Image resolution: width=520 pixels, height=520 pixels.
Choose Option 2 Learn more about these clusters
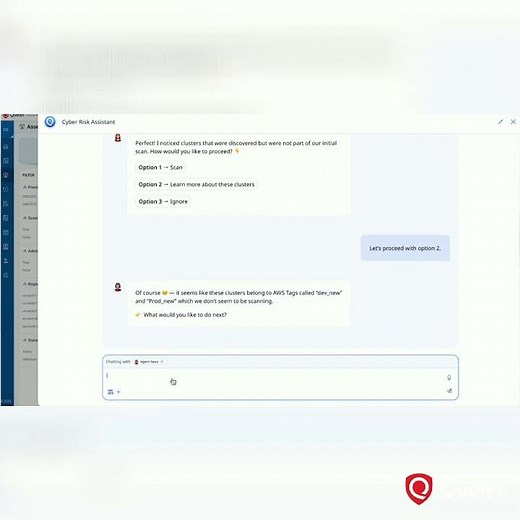click(196, 184)
